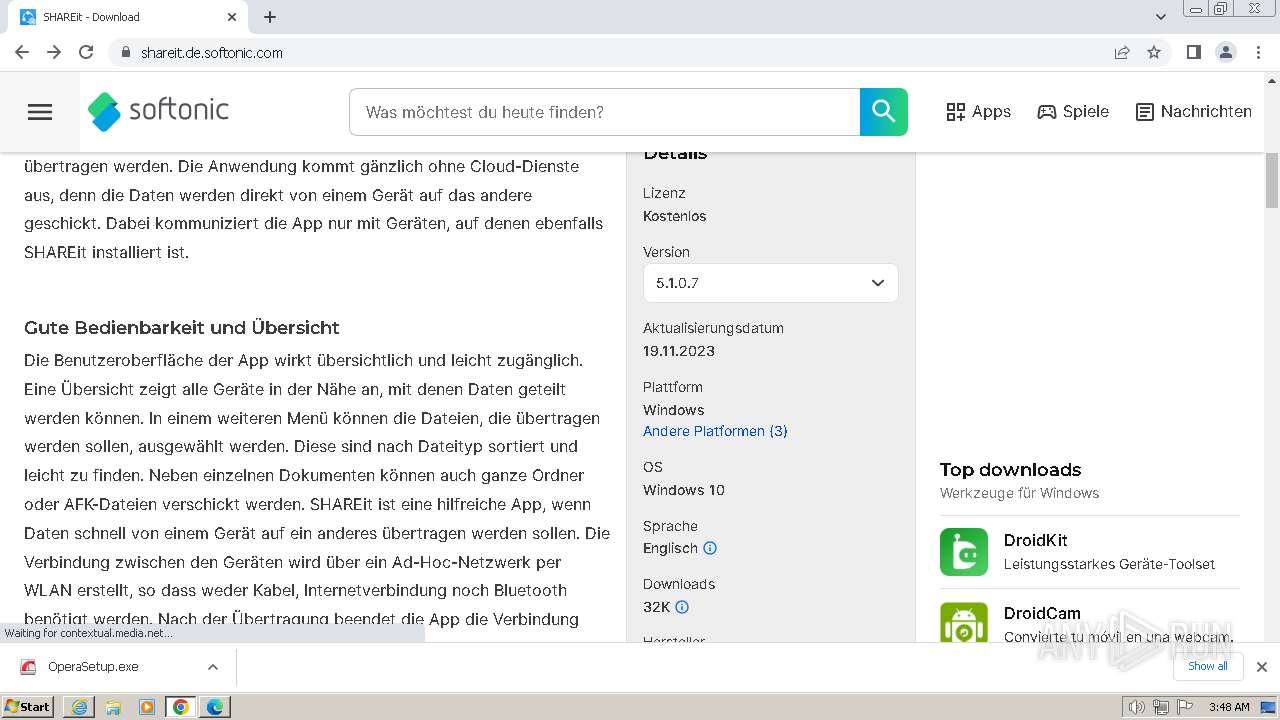Open the DroidCam app icon

click(964, 621)
